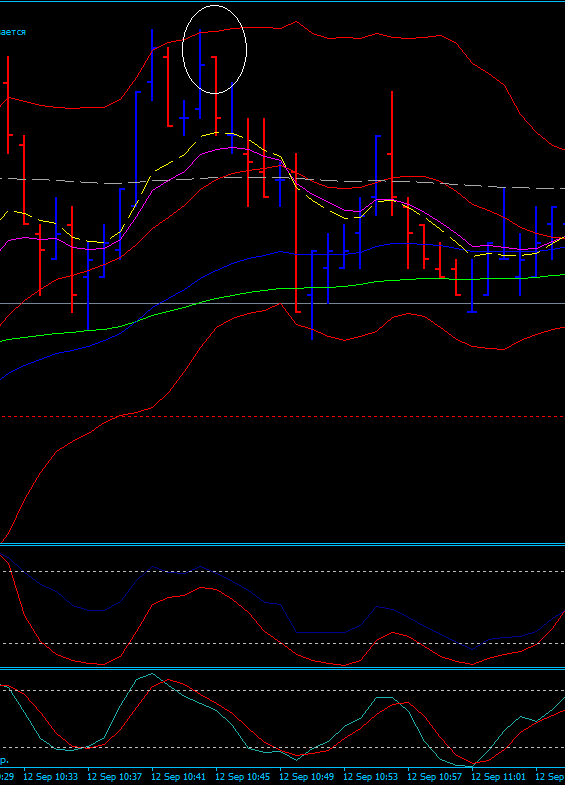Click the 12 Sep 10:33 time label
This screenshot has width=565, height=785.
[51, 776]
